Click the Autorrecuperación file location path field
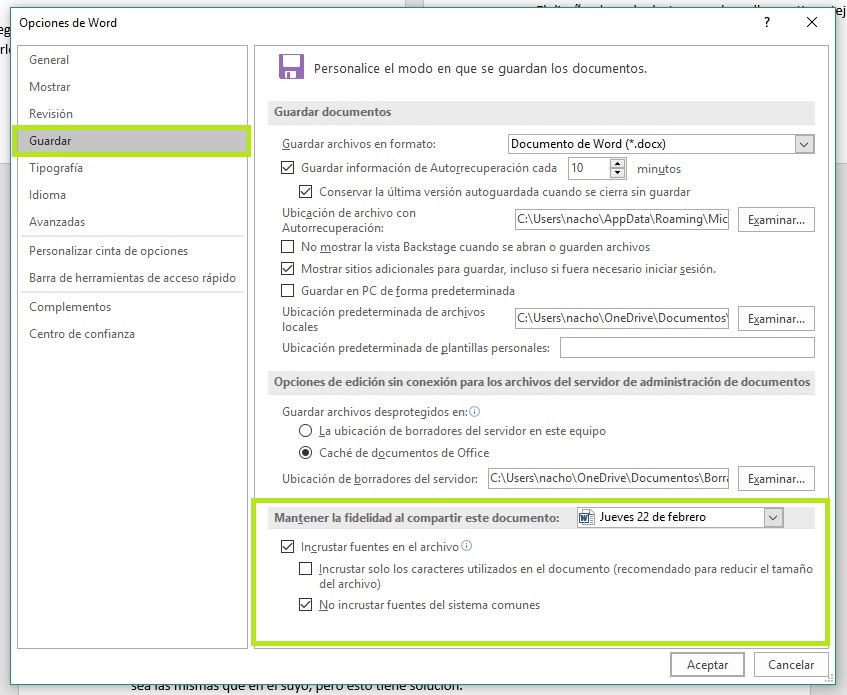847x695 pixels. (x=622, y=219)
